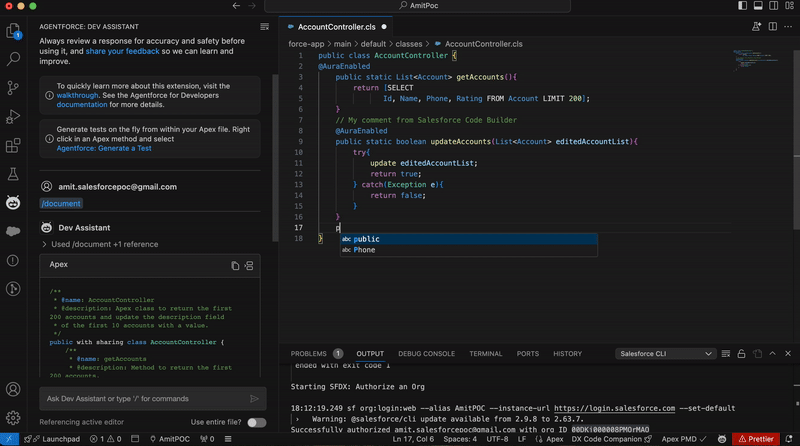Copy the Apex code block
Image resolution: width=800 pixels, height=446 pixels.
tap(235, 265)
